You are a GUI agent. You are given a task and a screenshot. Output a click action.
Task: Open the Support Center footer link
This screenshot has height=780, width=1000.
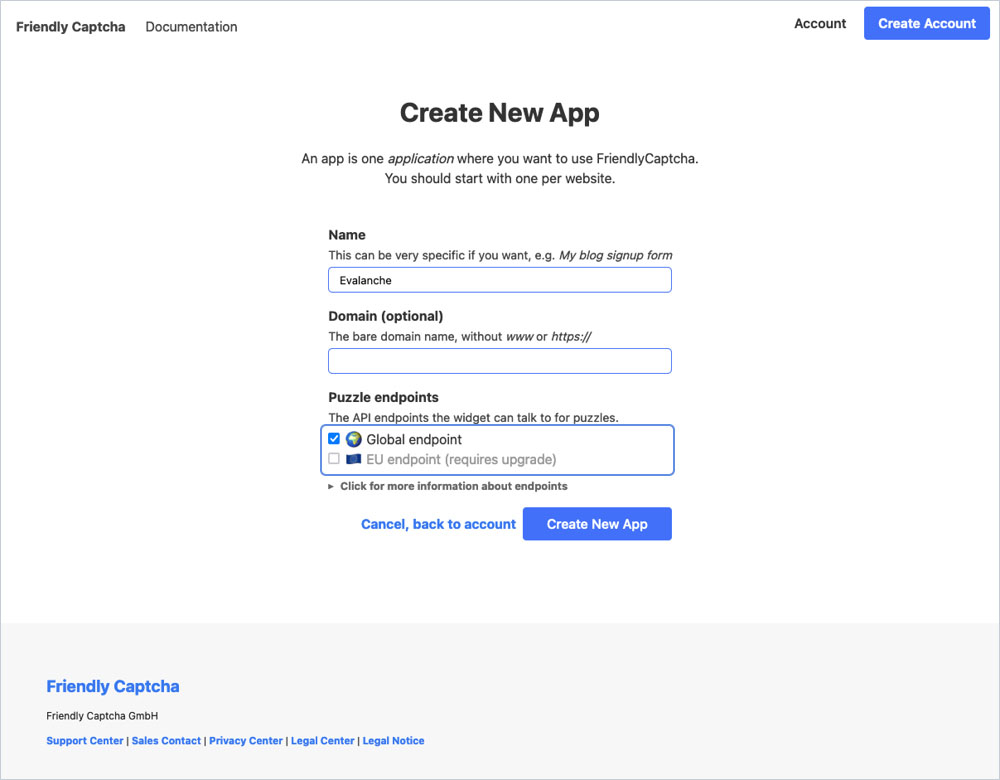click(x=85, y=741)
